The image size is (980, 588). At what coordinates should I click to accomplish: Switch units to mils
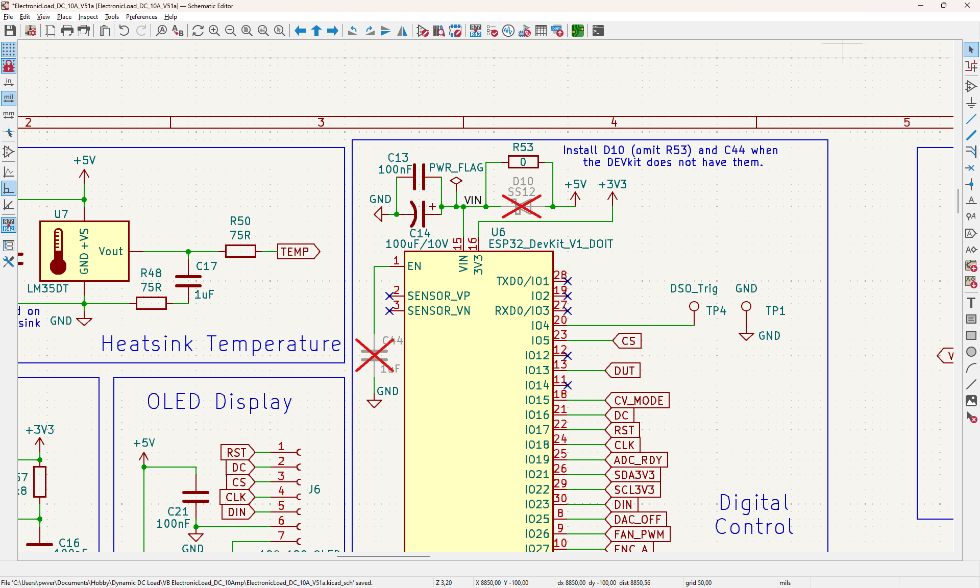[x=9, y=98]
